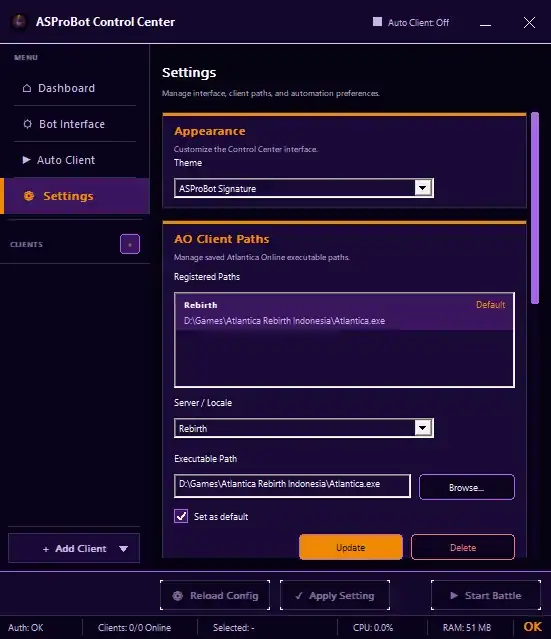Click the orange Update button

pyautogui.click(x=351, y=547)
